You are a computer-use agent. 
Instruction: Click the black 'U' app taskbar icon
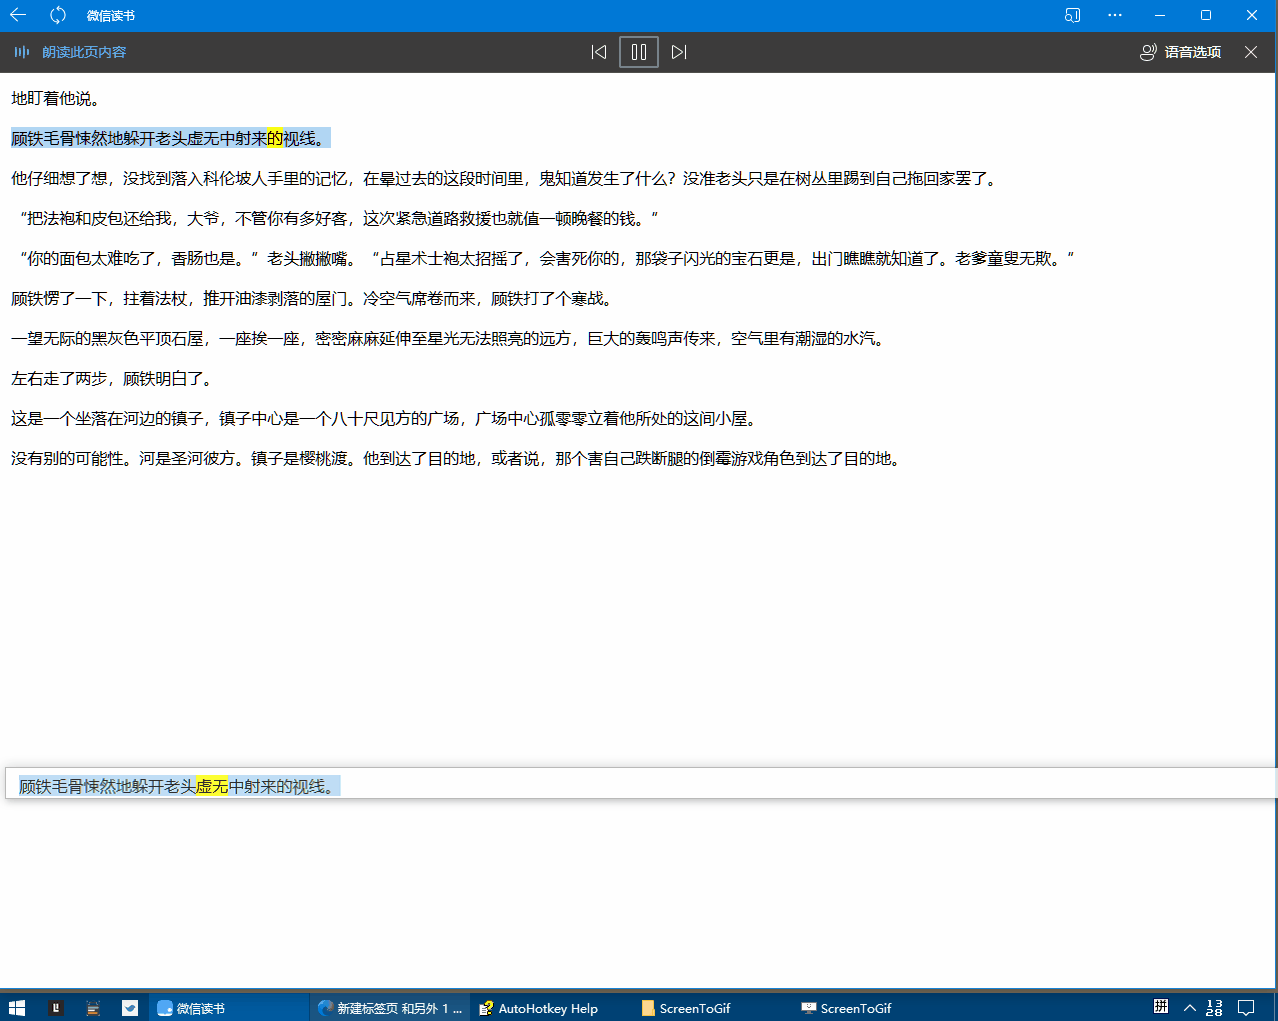[x=56, y=1008]
